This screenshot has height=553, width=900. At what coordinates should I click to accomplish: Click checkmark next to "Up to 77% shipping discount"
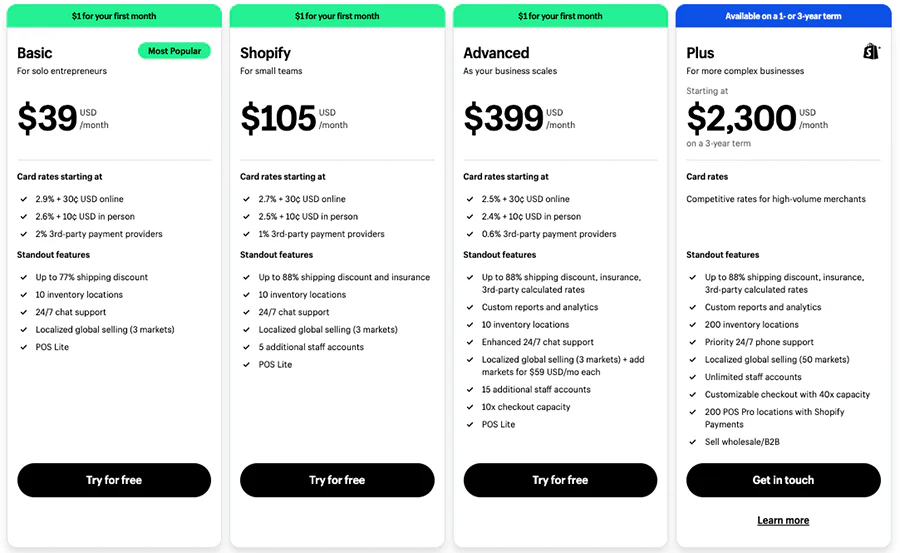(22, 277)
